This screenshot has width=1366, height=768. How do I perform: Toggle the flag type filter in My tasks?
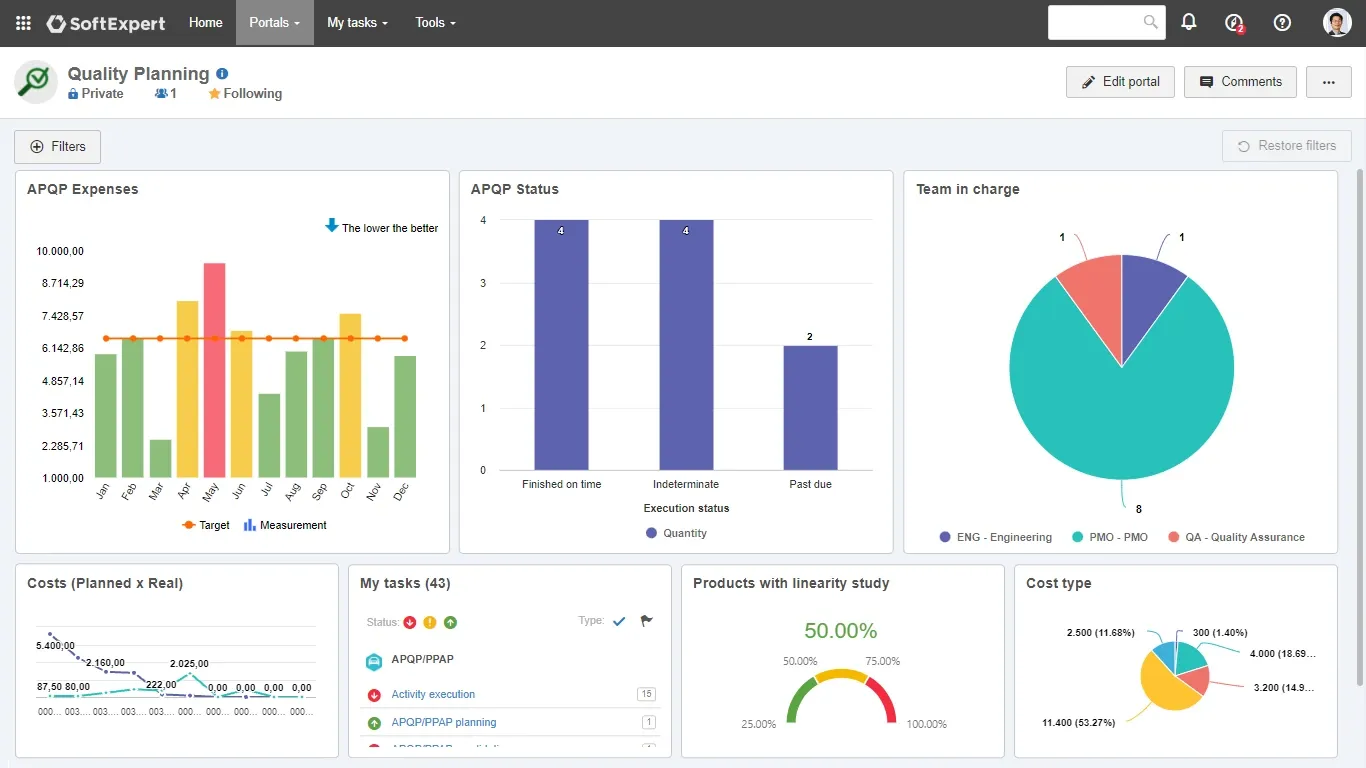click(x=646, y=621)
